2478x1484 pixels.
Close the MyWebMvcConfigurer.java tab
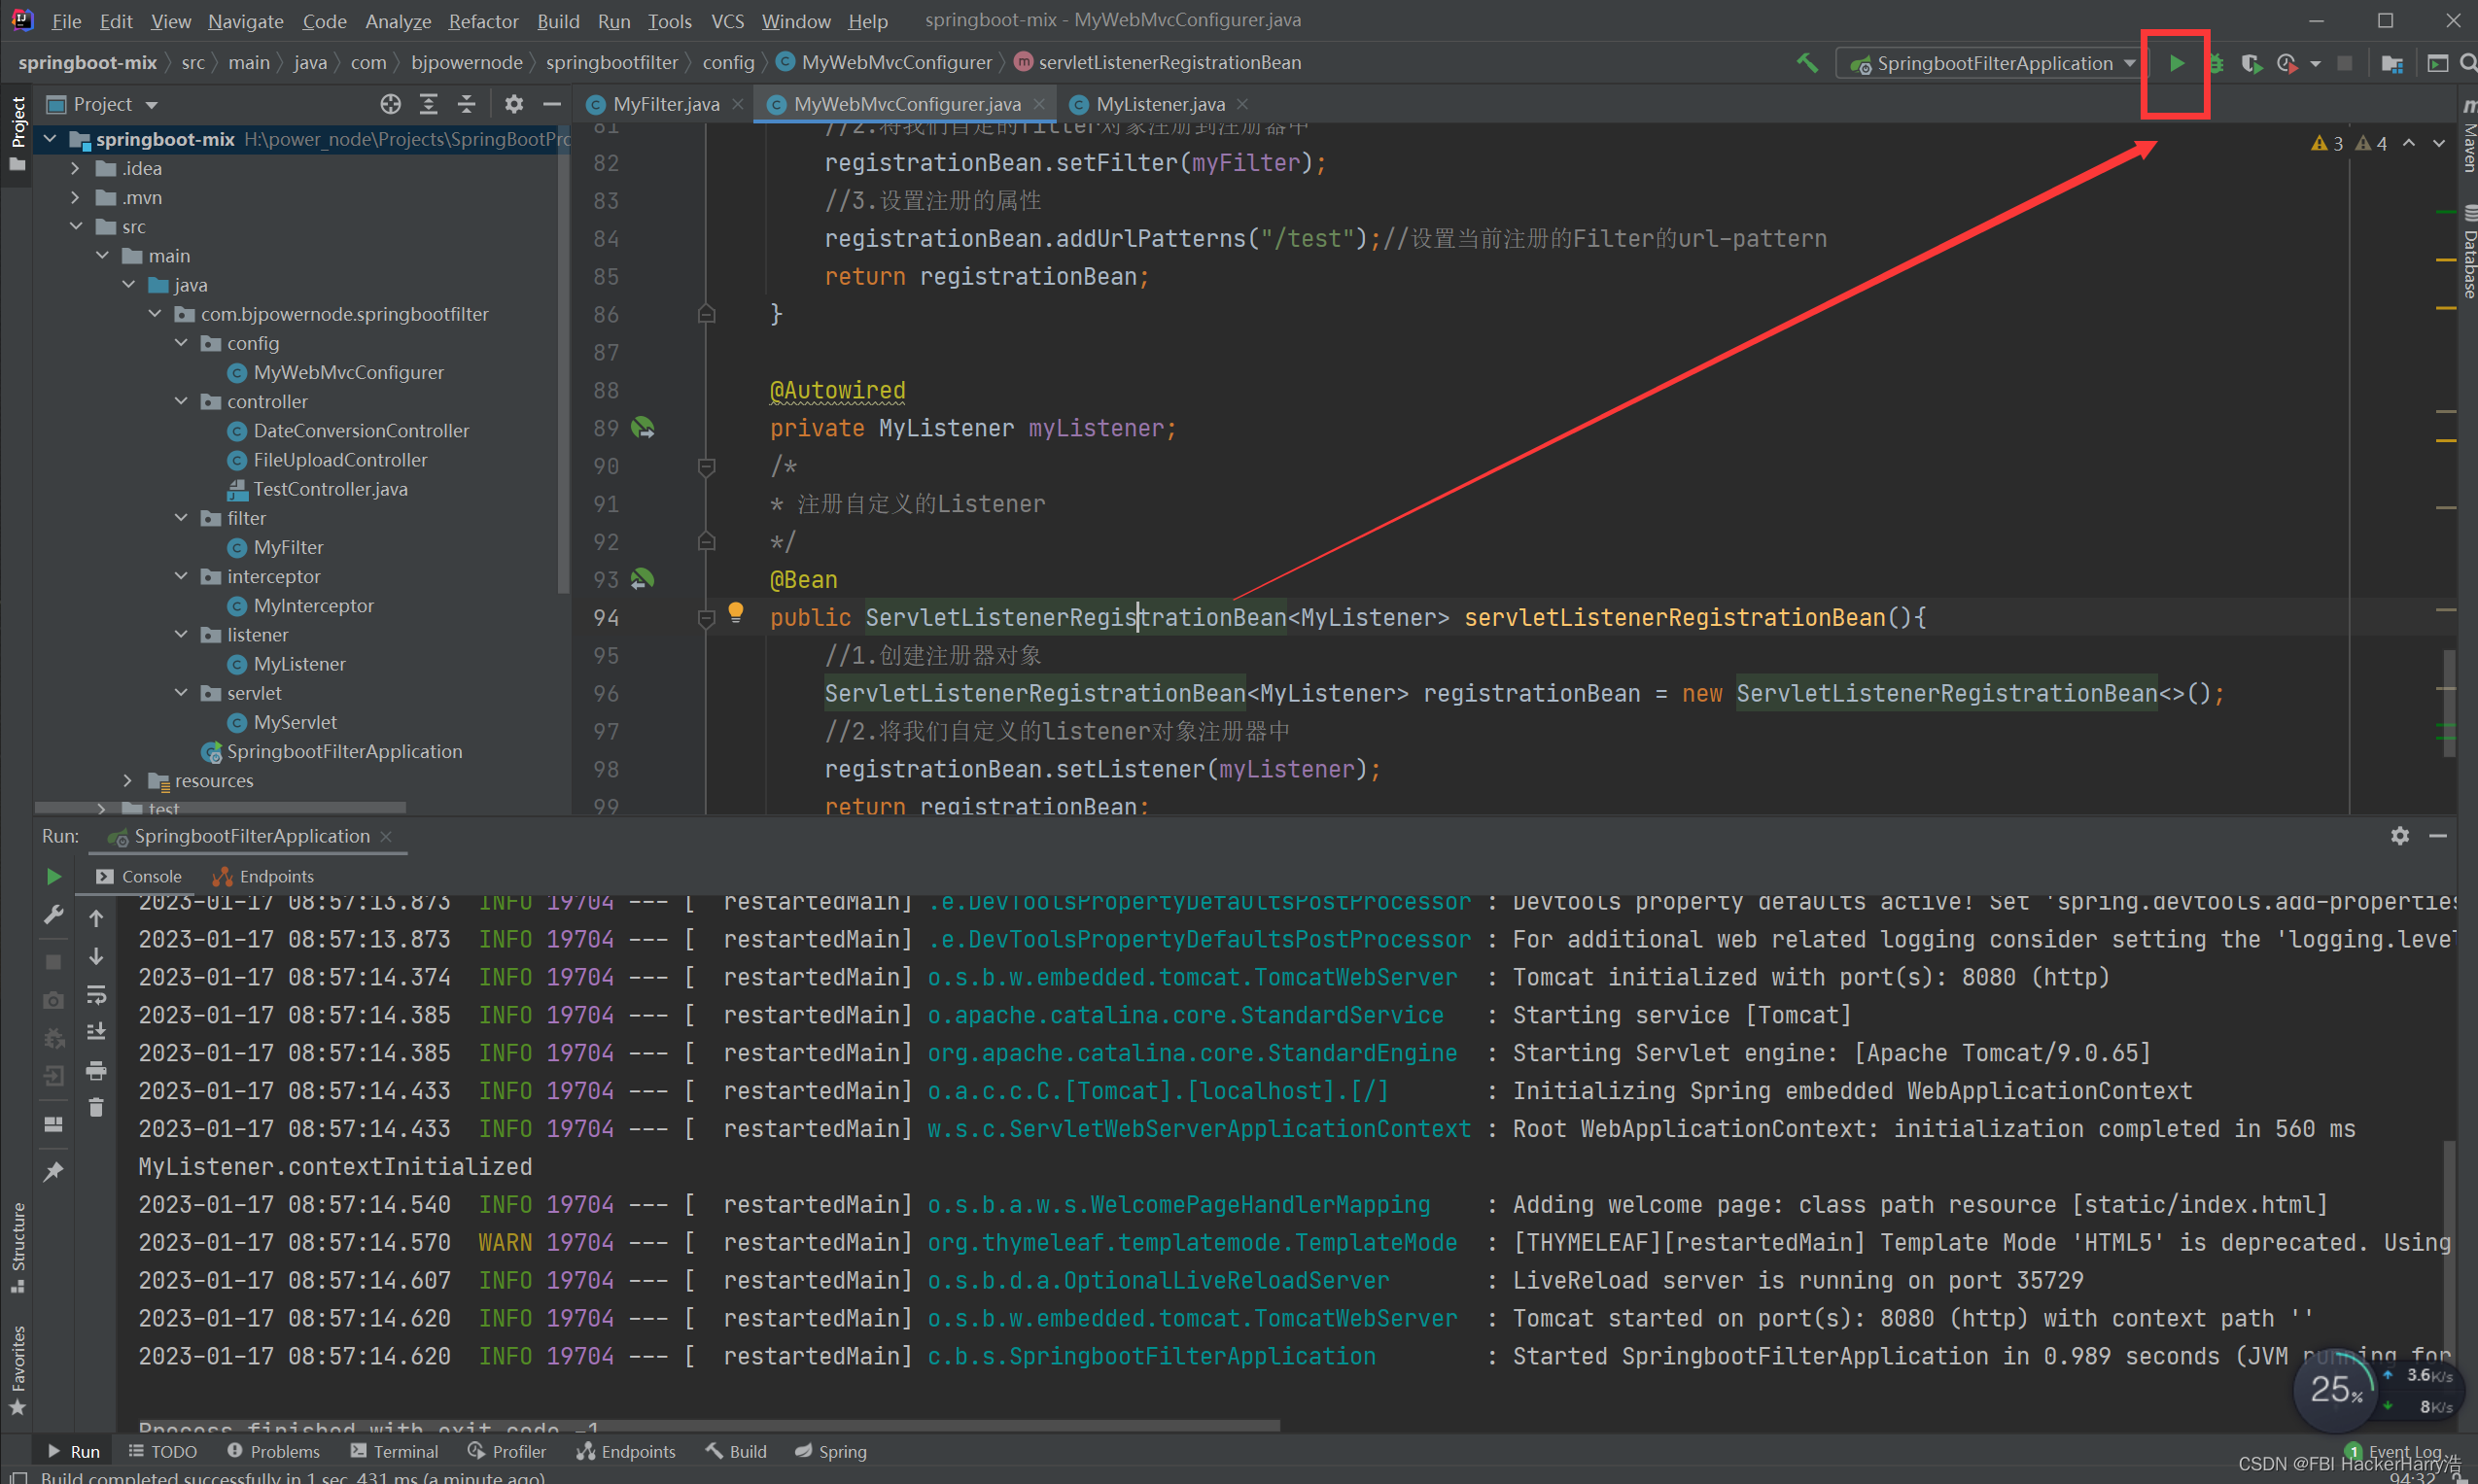click(x=1039, y=104)
